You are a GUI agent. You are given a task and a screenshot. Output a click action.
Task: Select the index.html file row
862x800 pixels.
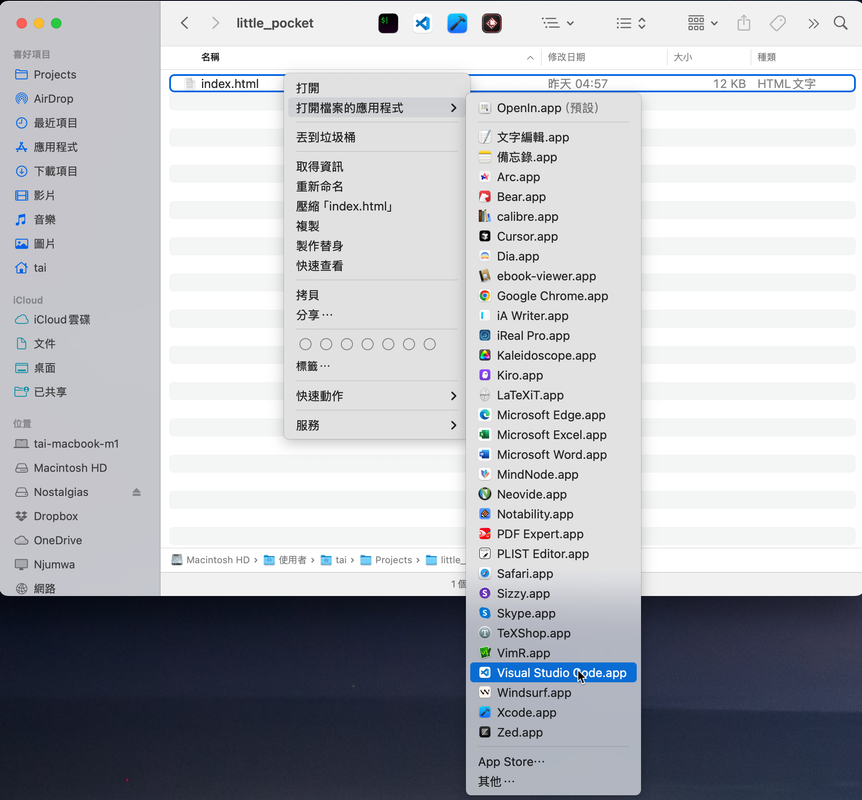[x=512, y=84]
